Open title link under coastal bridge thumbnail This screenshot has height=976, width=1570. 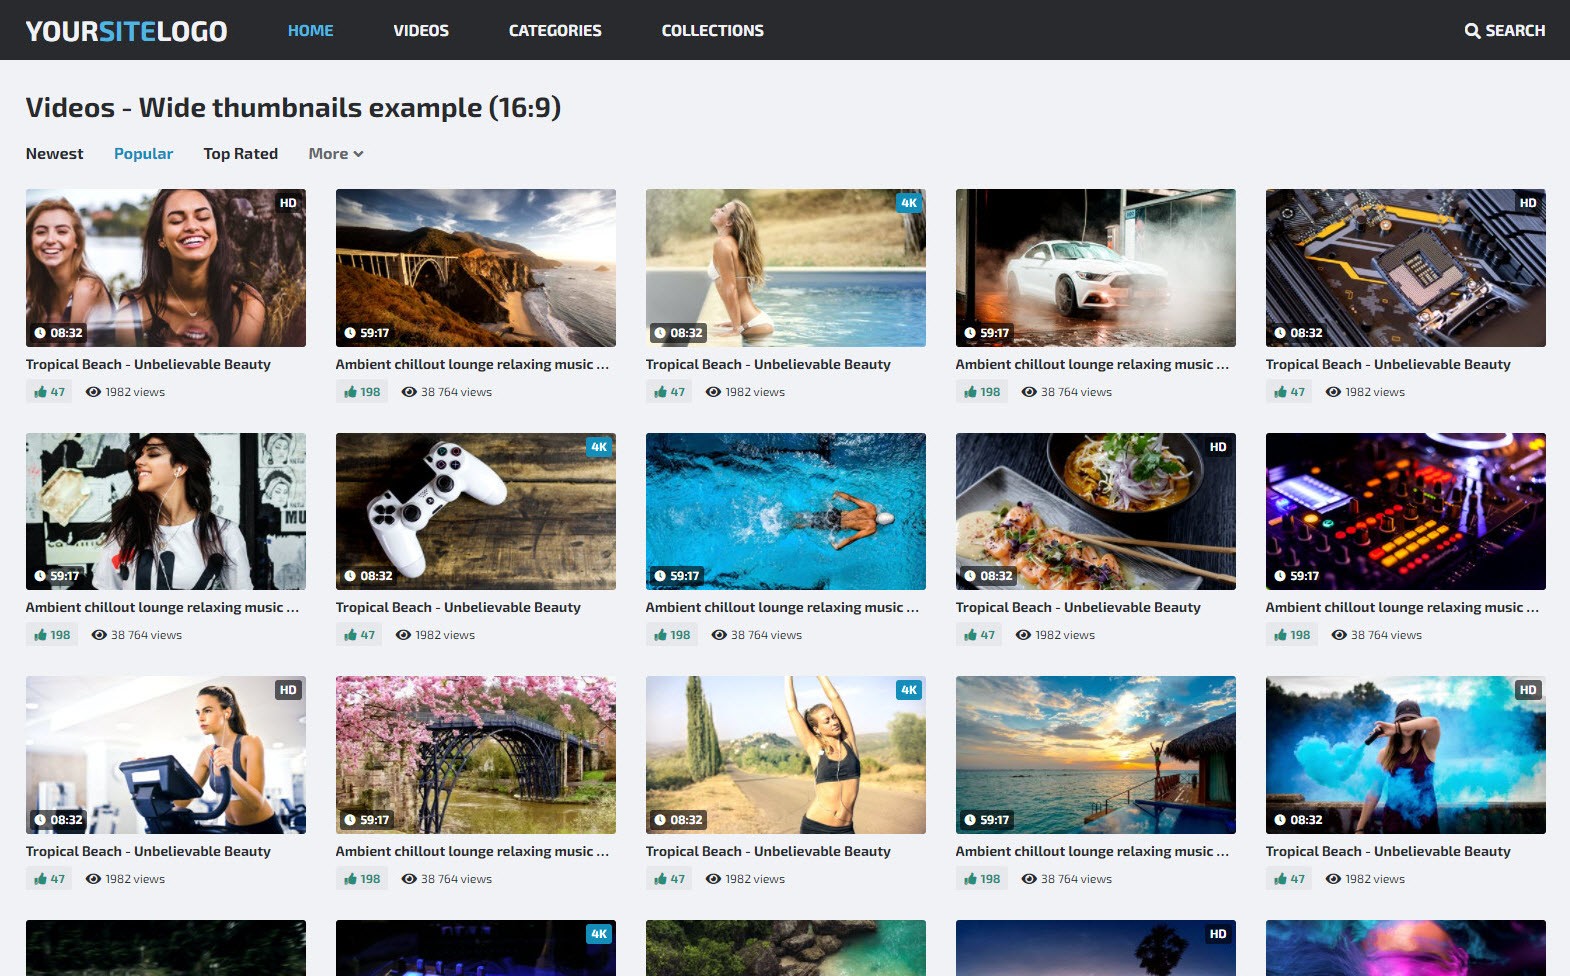472,365
